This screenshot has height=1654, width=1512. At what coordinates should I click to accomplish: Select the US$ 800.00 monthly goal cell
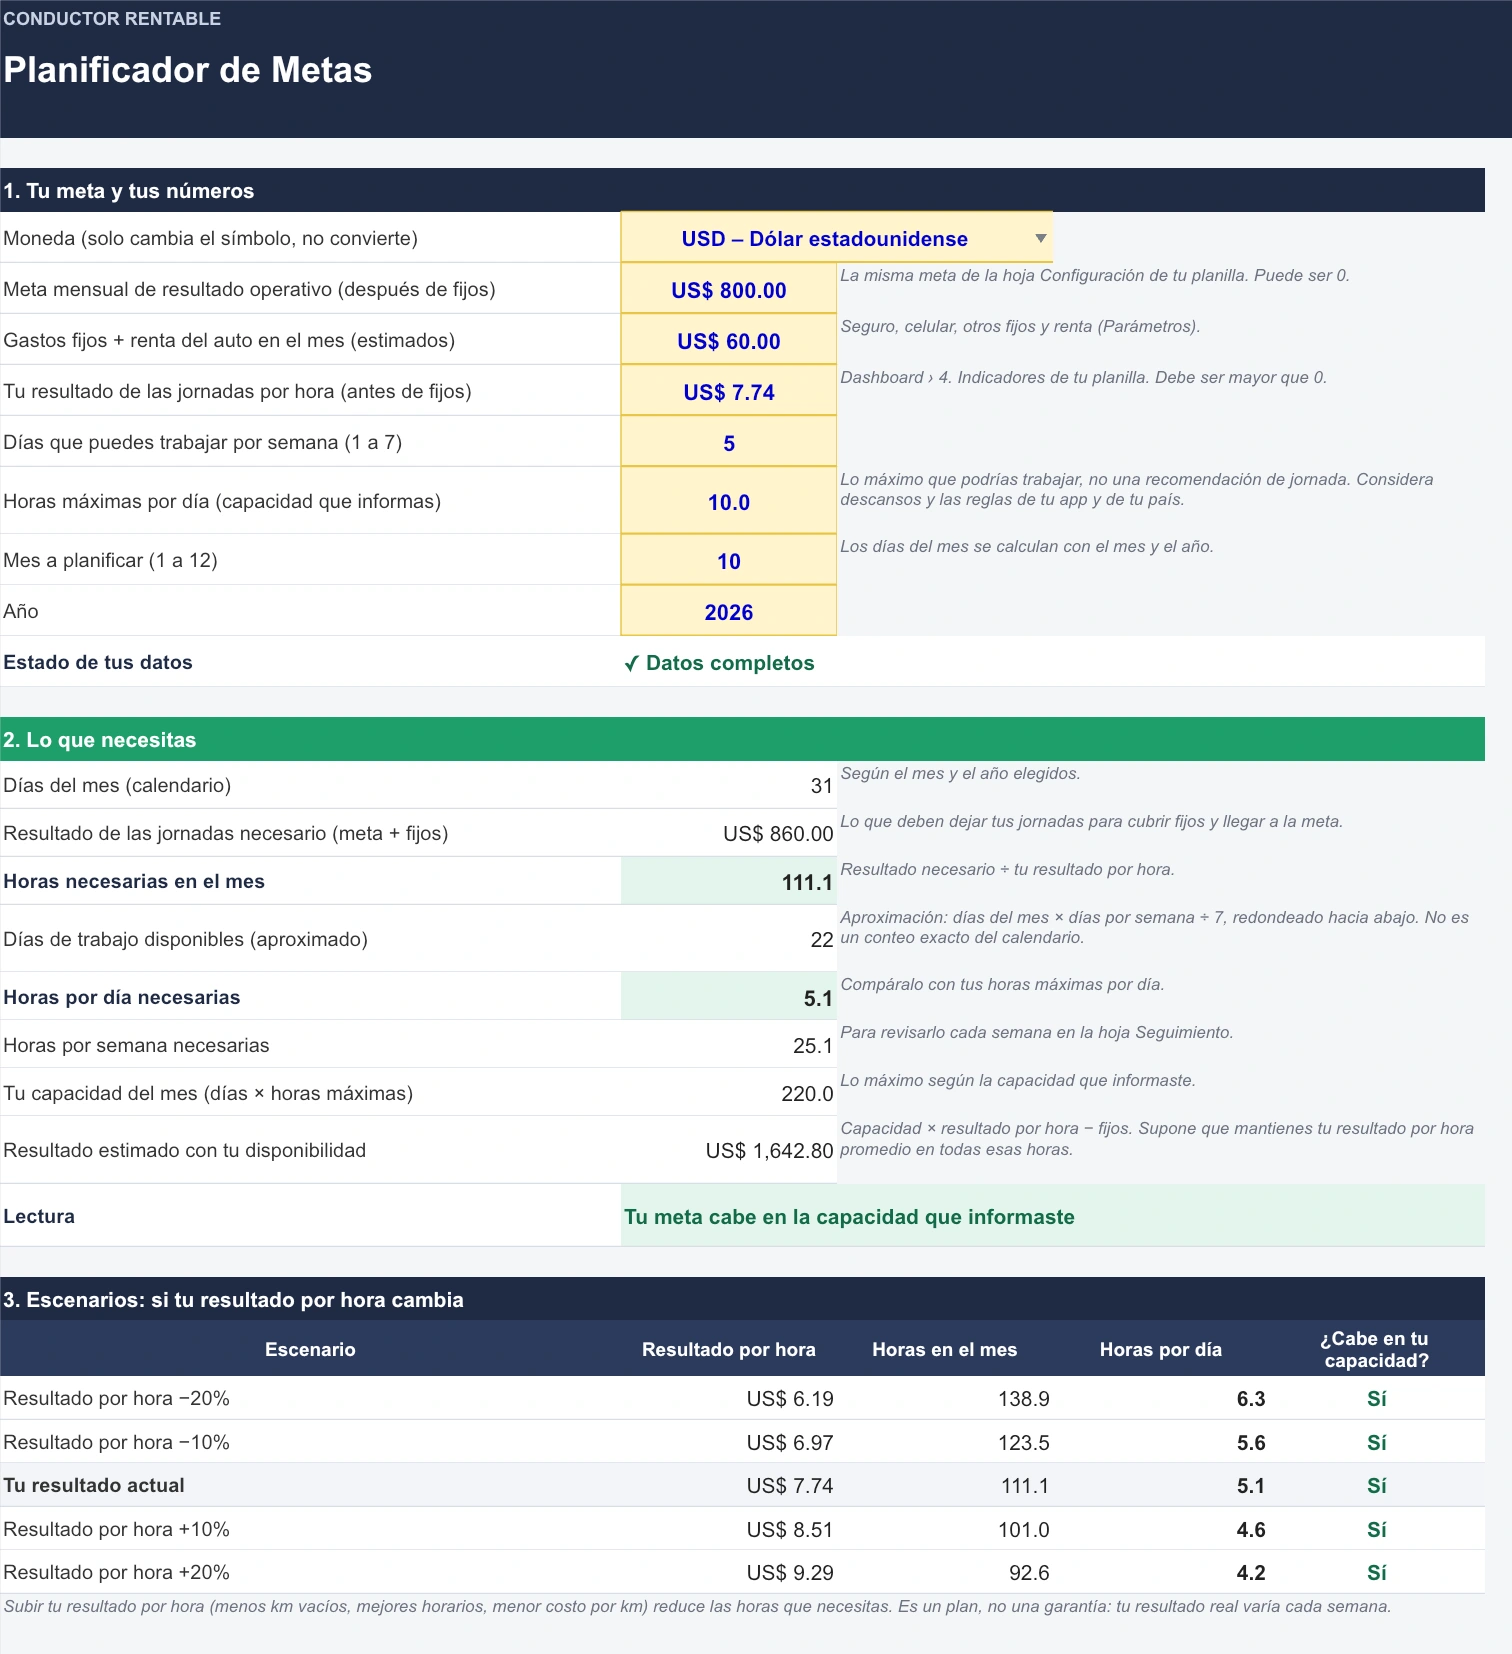728,289
